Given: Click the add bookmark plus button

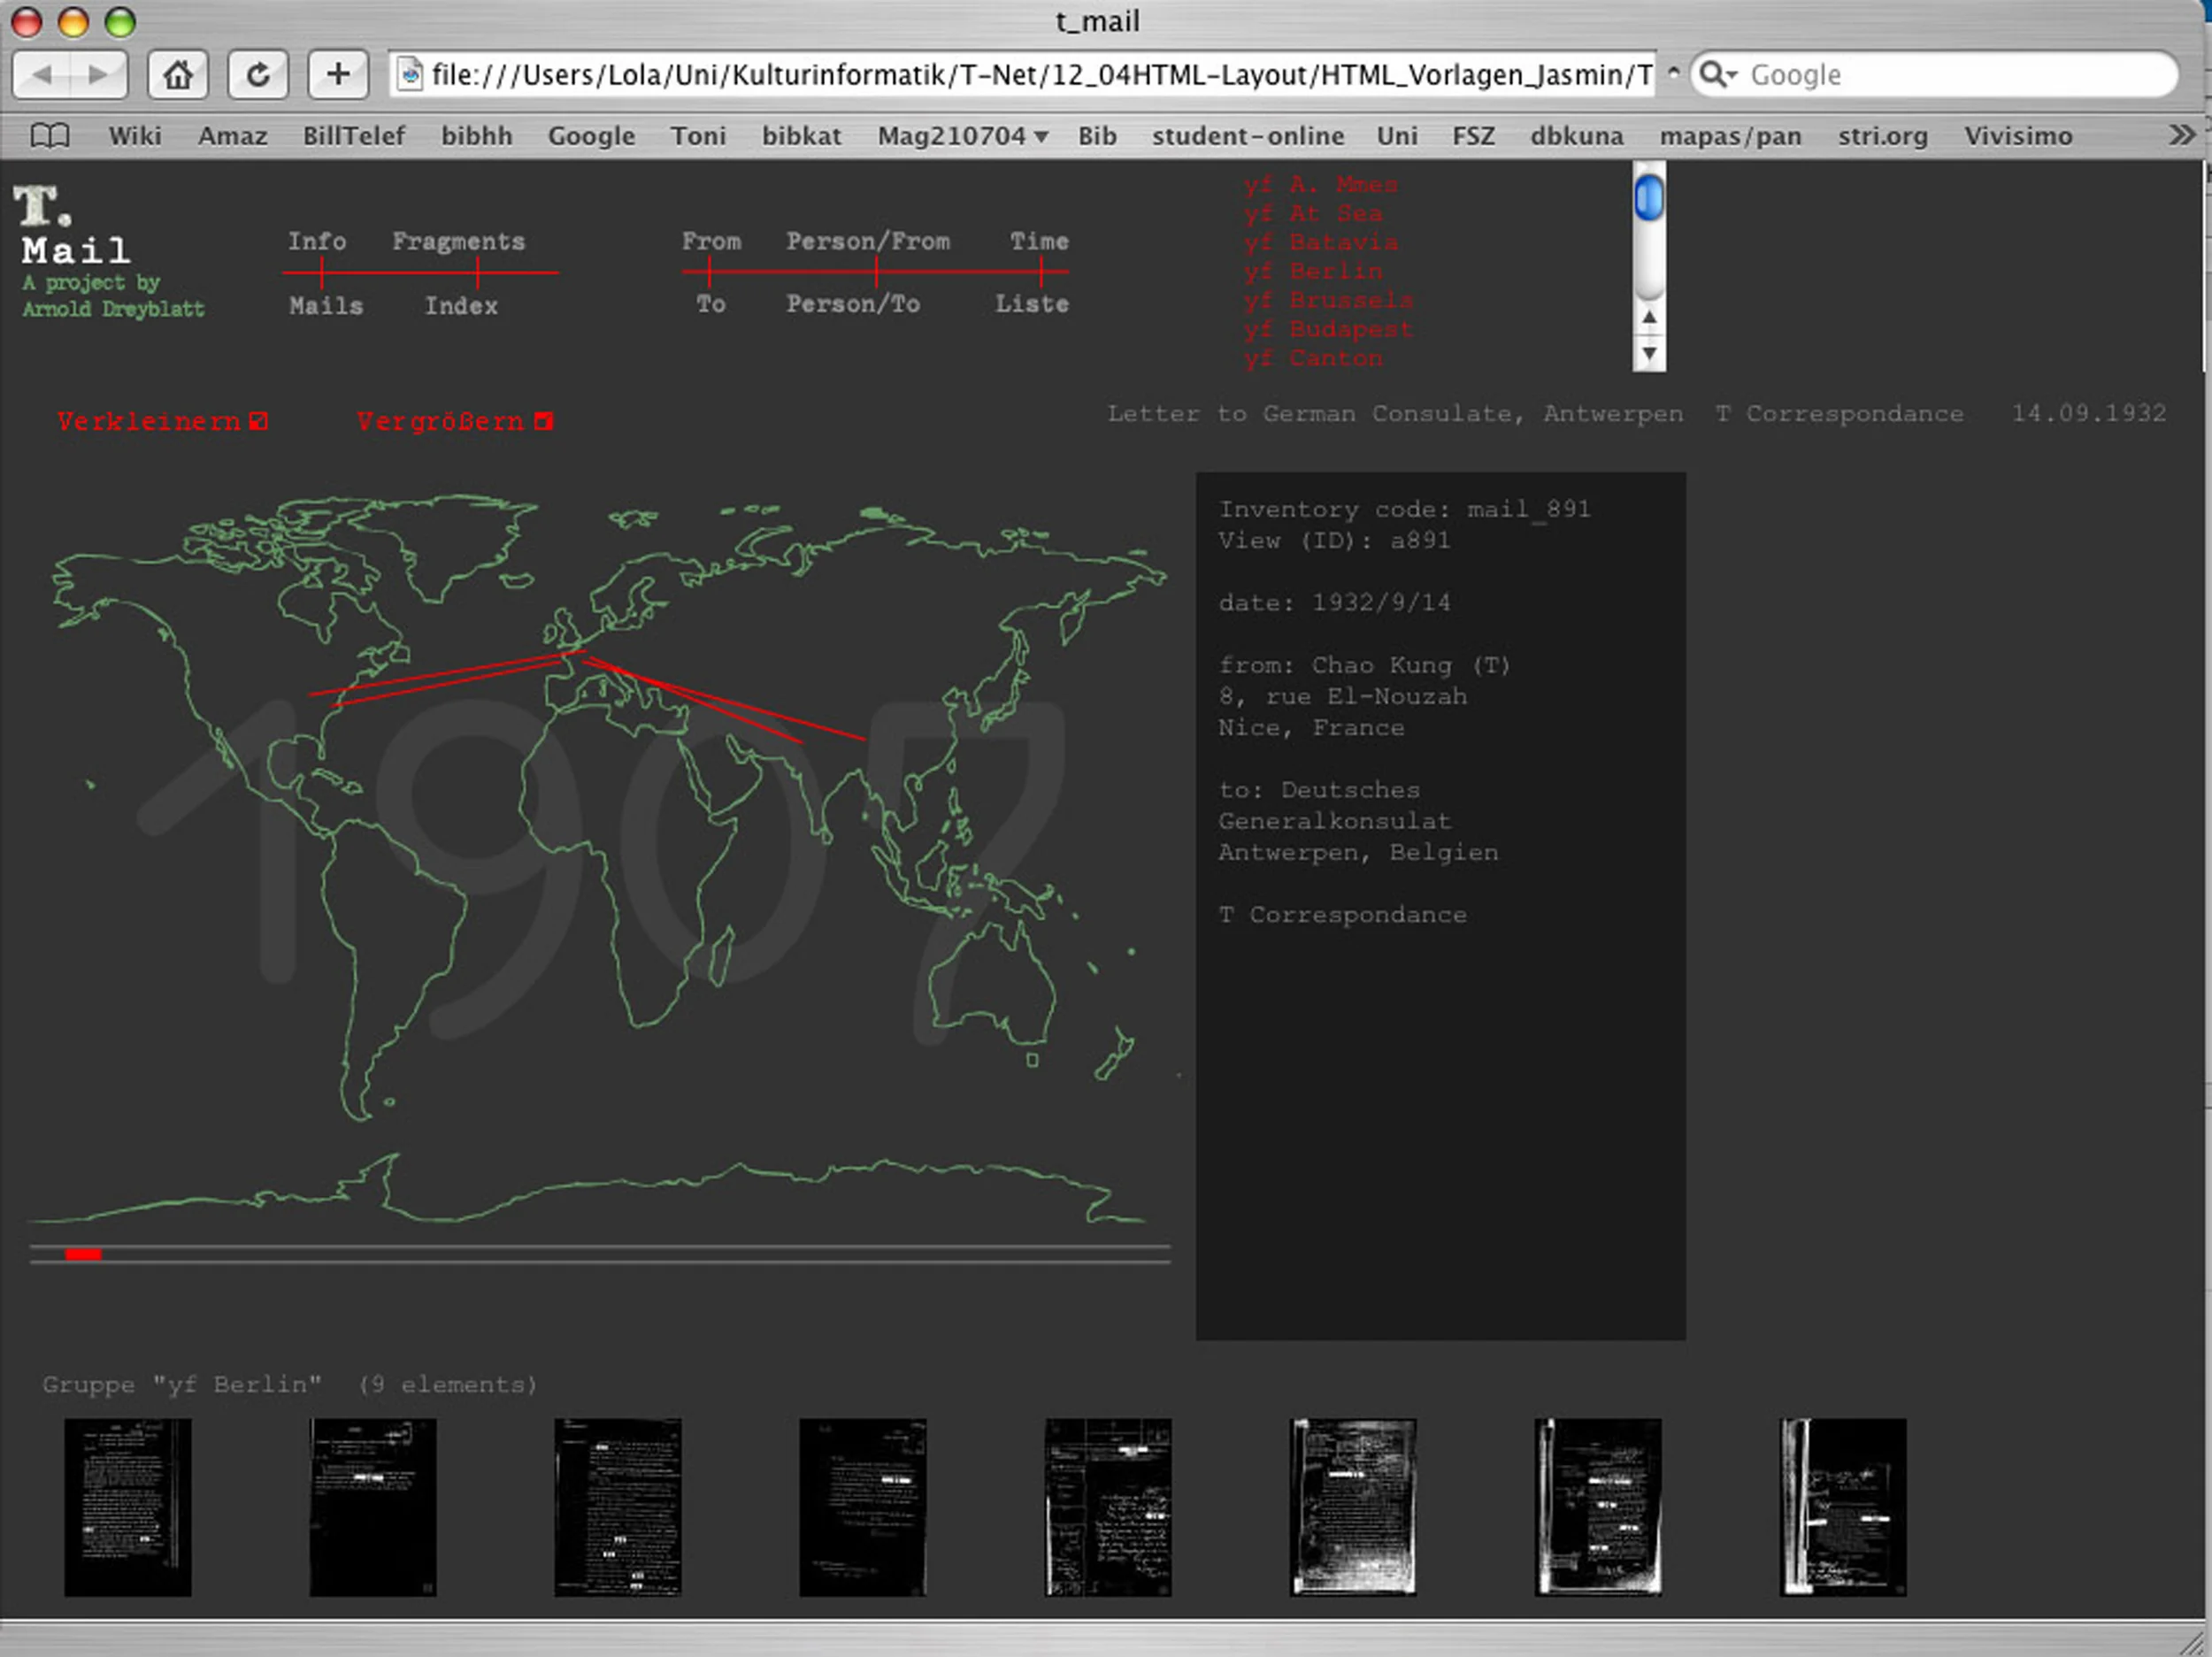Looking at the screenshot, I should tap(338, 75).
